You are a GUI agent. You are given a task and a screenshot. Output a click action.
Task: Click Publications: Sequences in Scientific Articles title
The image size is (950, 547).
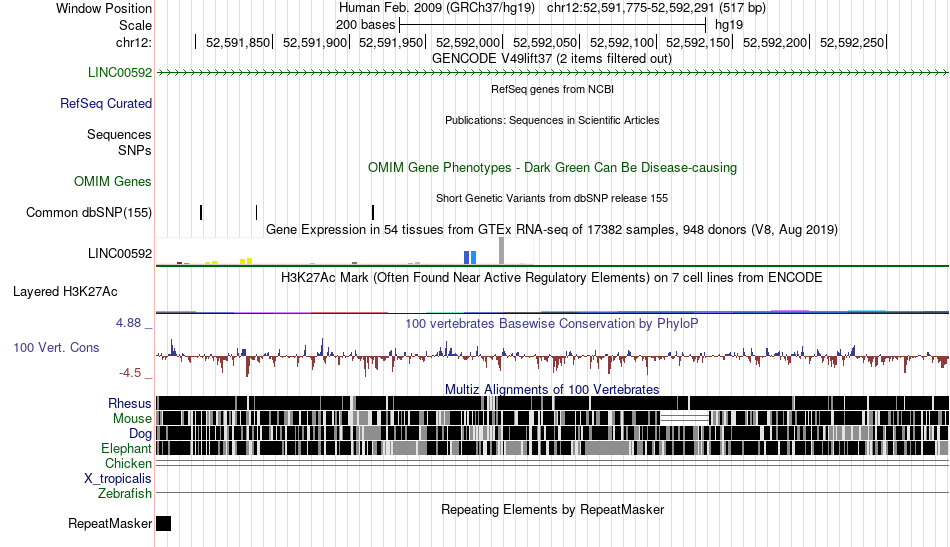(552, 121)
